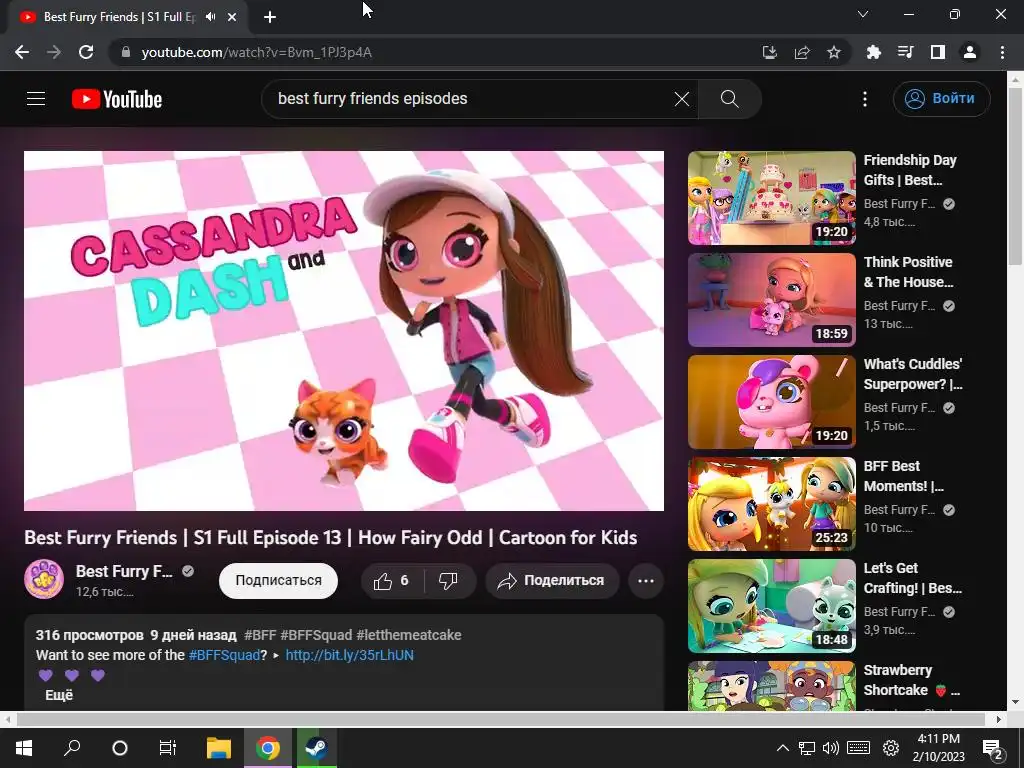Screen dimensions: 1024x768
Task: Open the notification center icon
Action: coord(993,749)
